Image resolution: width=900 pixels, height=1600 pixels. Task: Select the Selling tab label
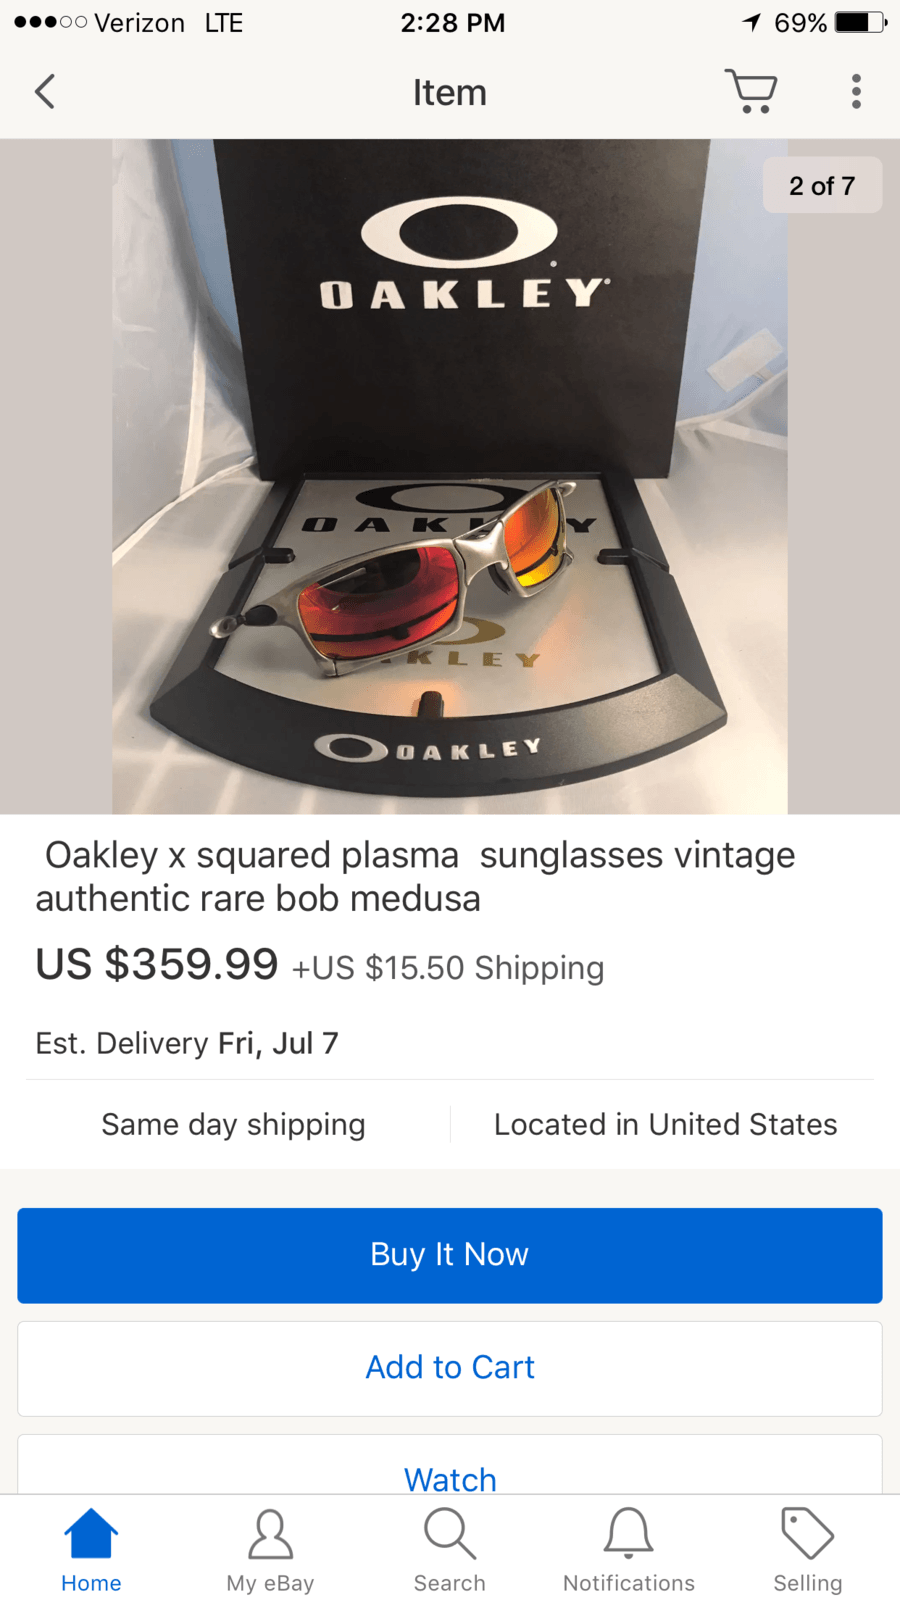[x=808, y=1583]
